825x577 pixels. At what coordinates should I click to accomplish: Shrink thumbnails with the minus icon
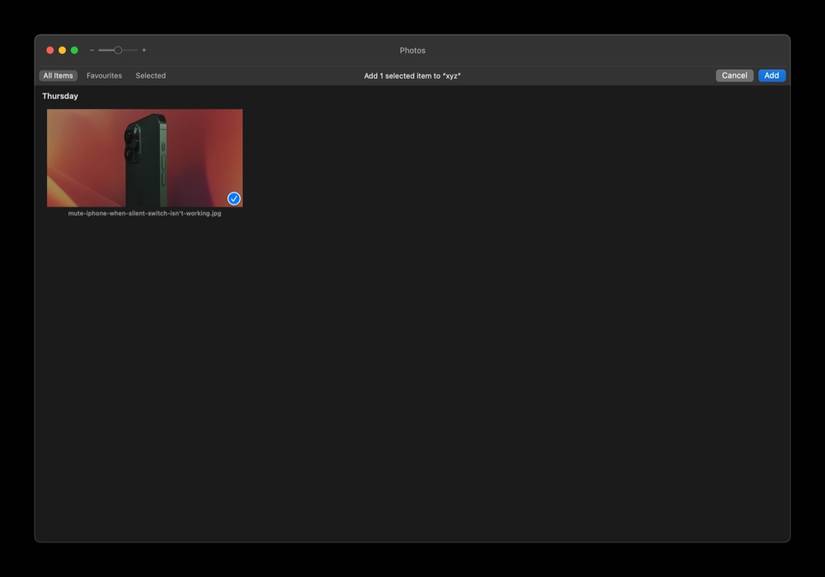[90, 48]
